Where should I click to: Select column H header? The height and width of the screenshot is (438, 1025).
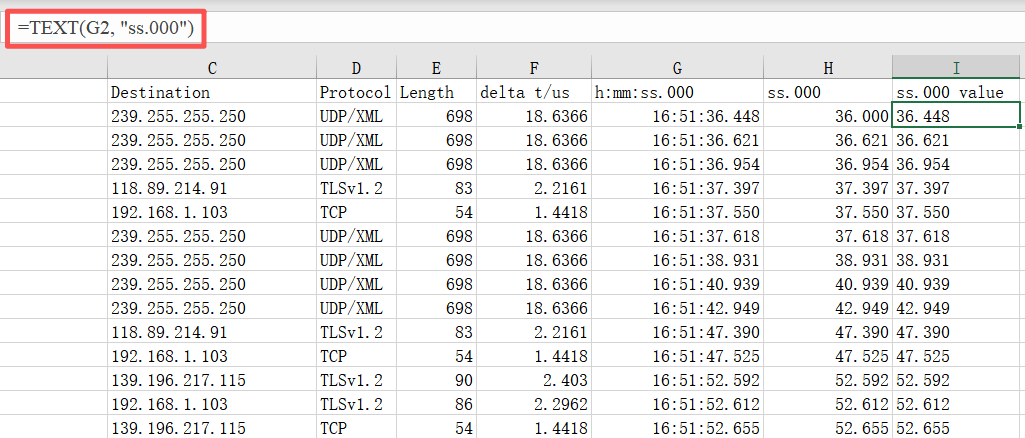(x=828, y=68)
